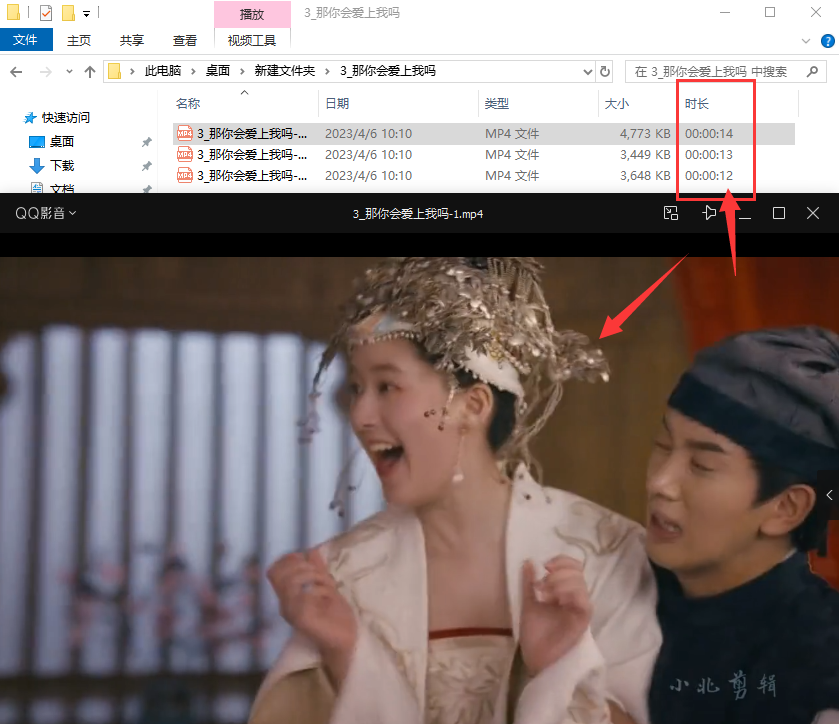This screenshot has width=839, height=724.
Task: Go up one folder level
Action: (x=90, y=72)
